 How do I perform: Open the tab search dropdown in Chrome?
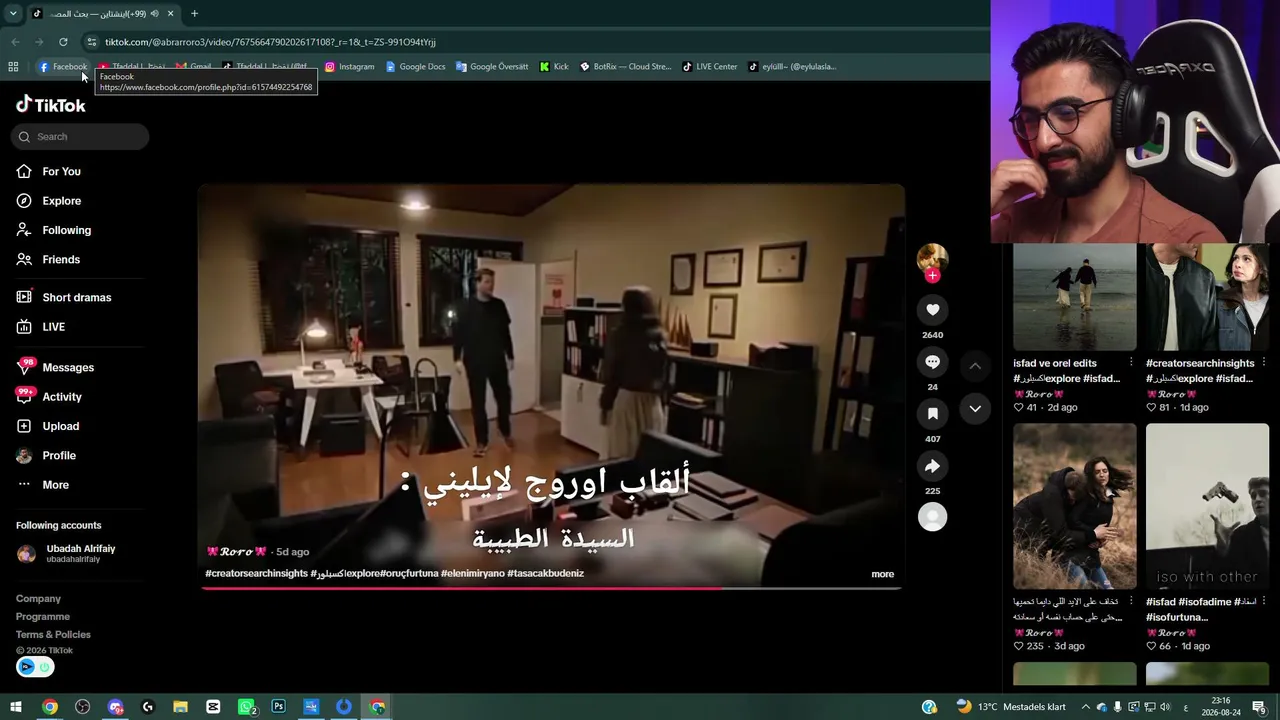pyautogui.click(x=13, y=14)
